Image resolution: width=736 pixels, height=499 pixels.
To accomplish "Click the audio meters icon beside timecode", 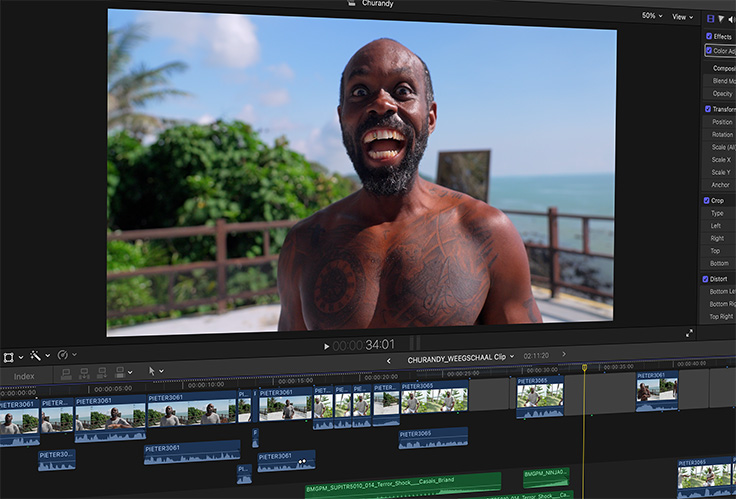I will (415, 342).
